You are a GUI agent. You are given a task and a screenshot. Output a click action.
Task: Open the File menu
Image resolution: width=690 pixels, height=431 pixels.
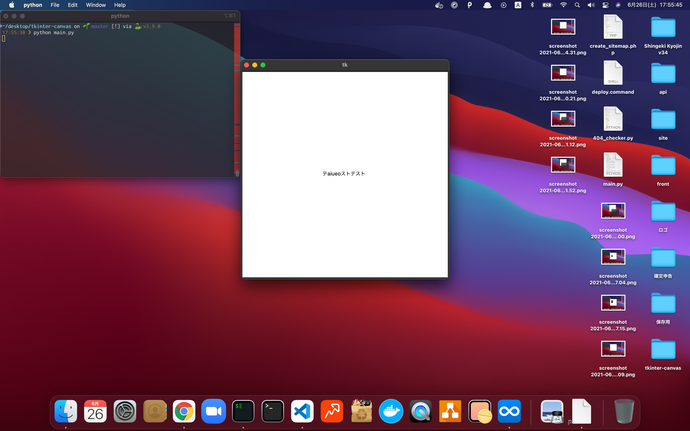tap(55, 5)
